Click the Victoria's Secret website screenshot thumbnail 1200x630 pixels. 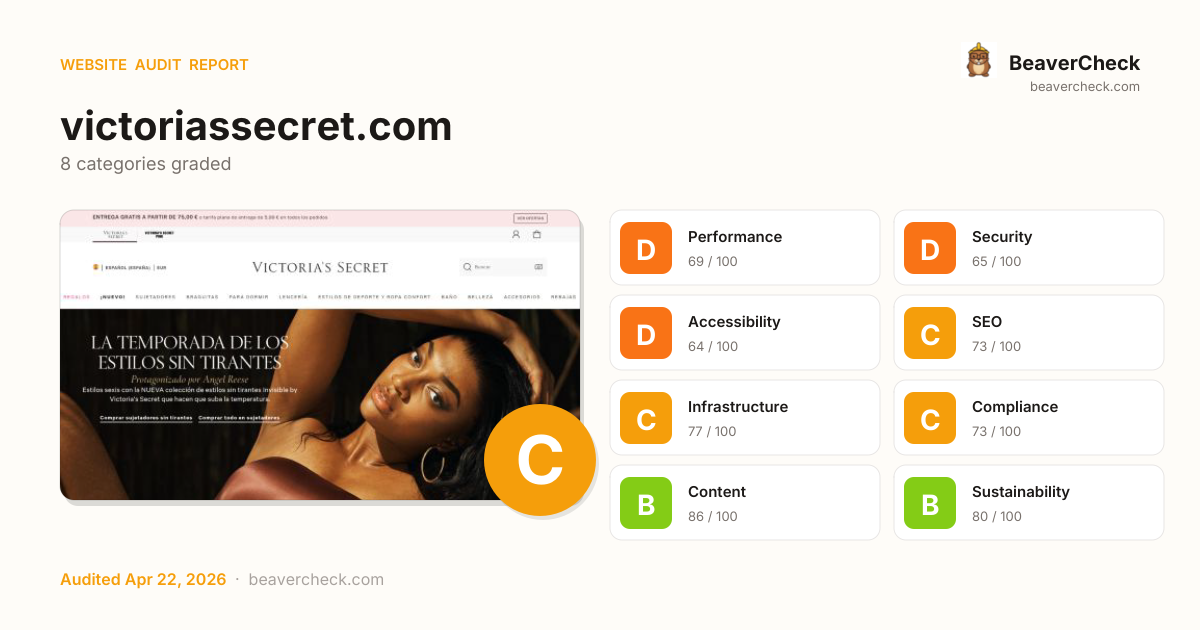[320, 355]
